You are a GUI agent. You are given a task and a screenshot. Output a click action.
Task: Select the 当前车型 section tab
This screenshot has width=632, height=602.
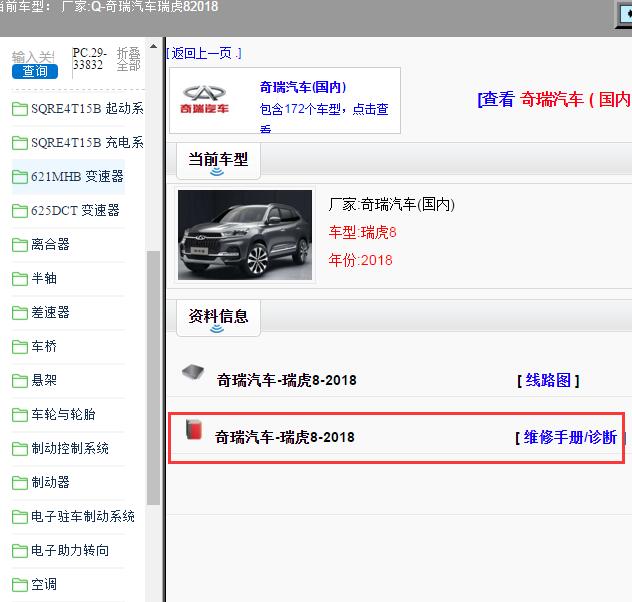pos(218,161)
